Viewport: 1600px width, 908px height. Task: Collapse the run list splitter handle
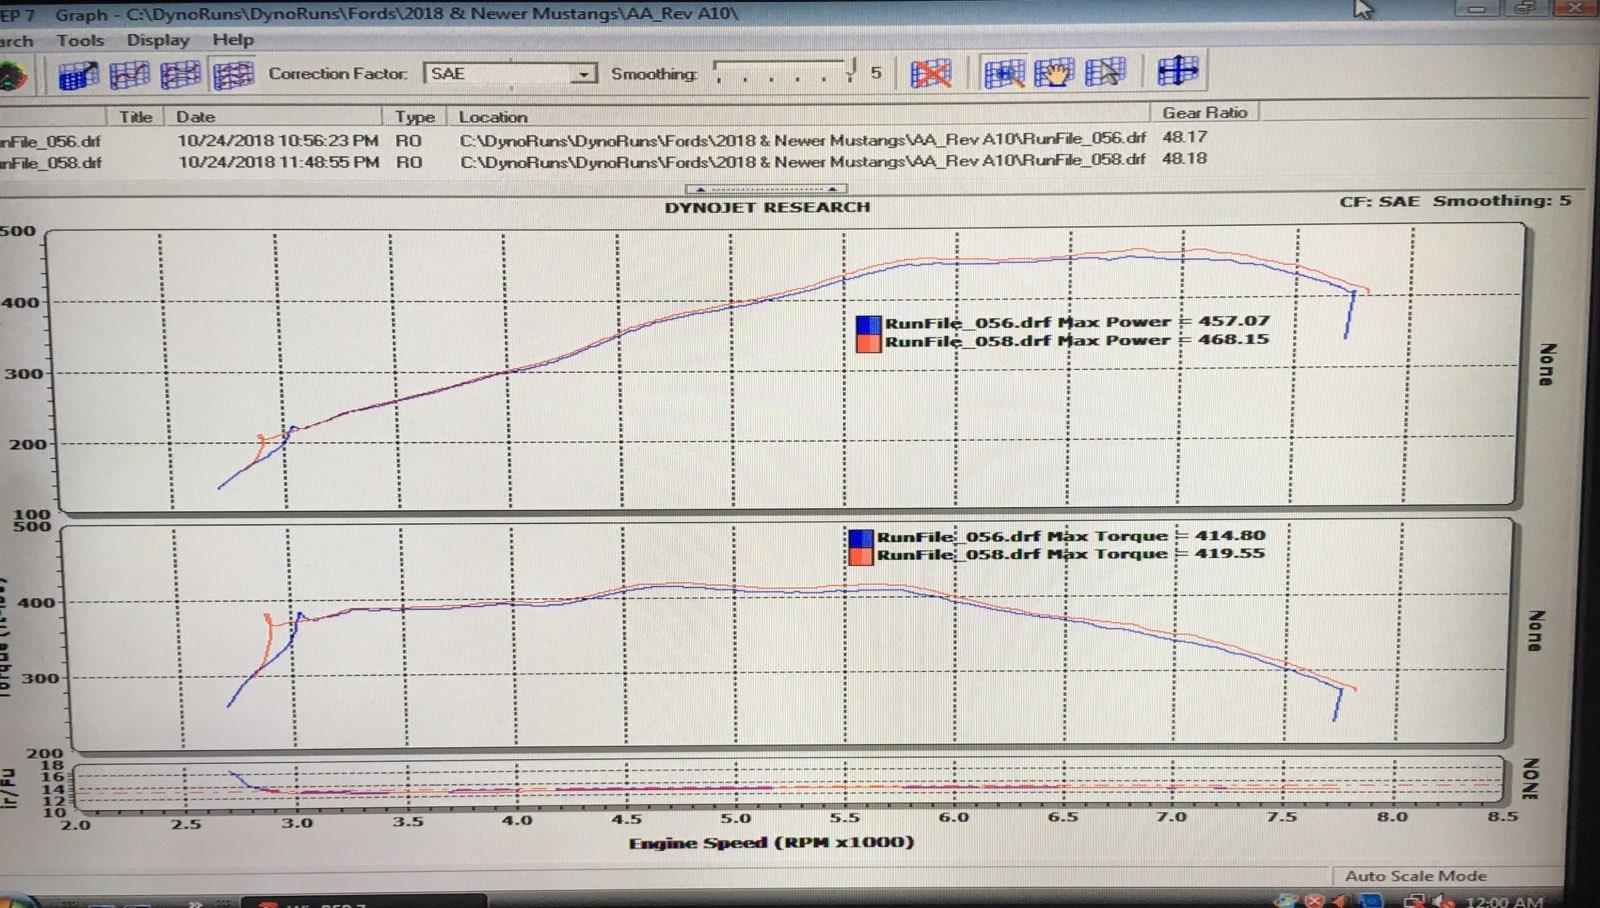click(766, 188)
